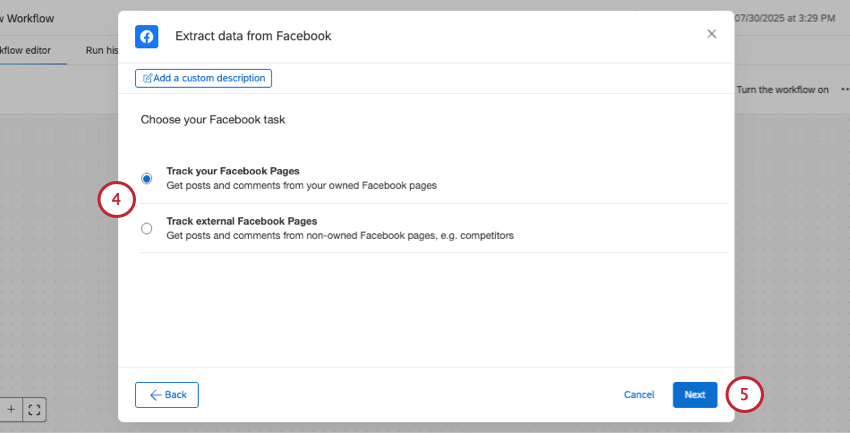Click the owned Facebook pages description text
850x433 pixels.
click(301, 185)
